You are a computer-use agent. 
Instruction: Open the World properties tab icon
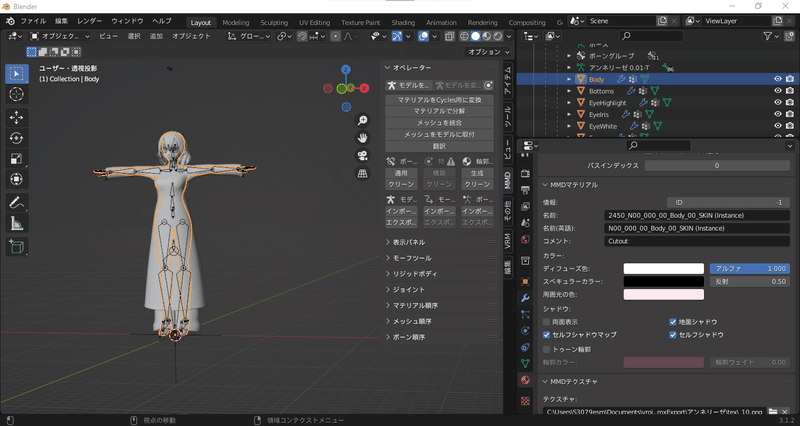(x=526, y=239)
